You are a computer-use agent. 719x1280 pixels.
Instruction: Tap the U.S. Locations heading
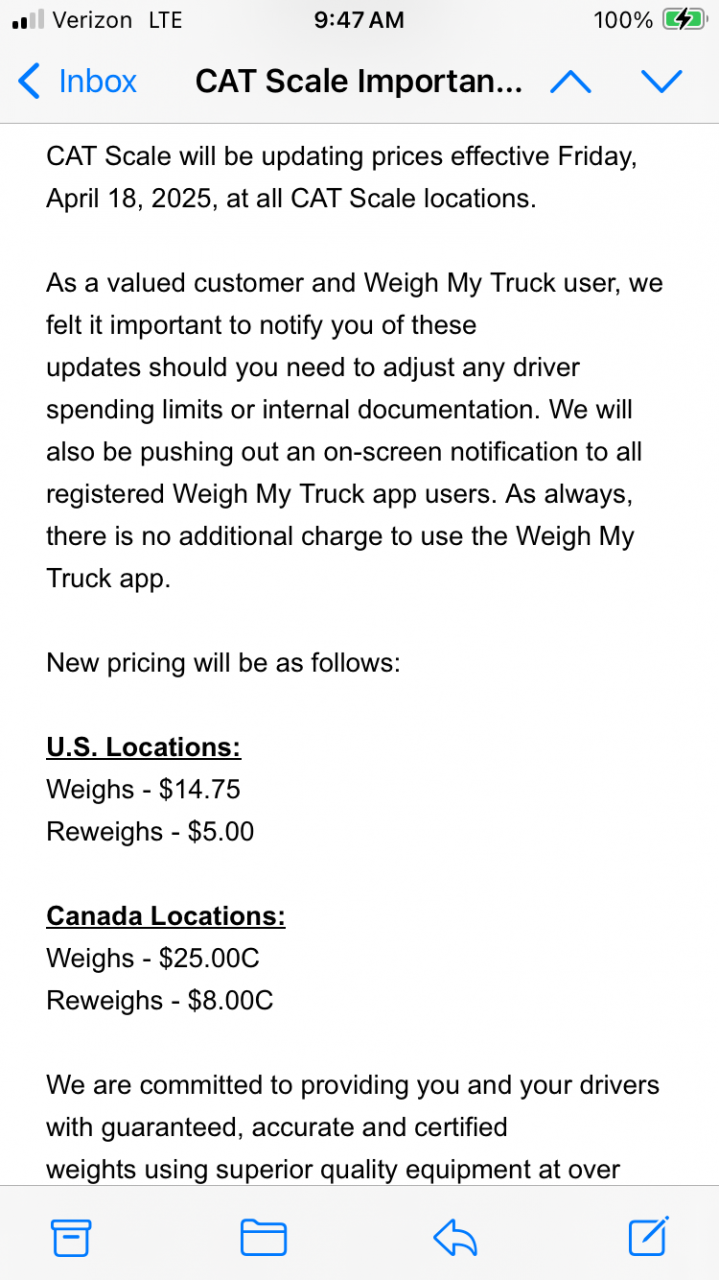click(144, 747)
